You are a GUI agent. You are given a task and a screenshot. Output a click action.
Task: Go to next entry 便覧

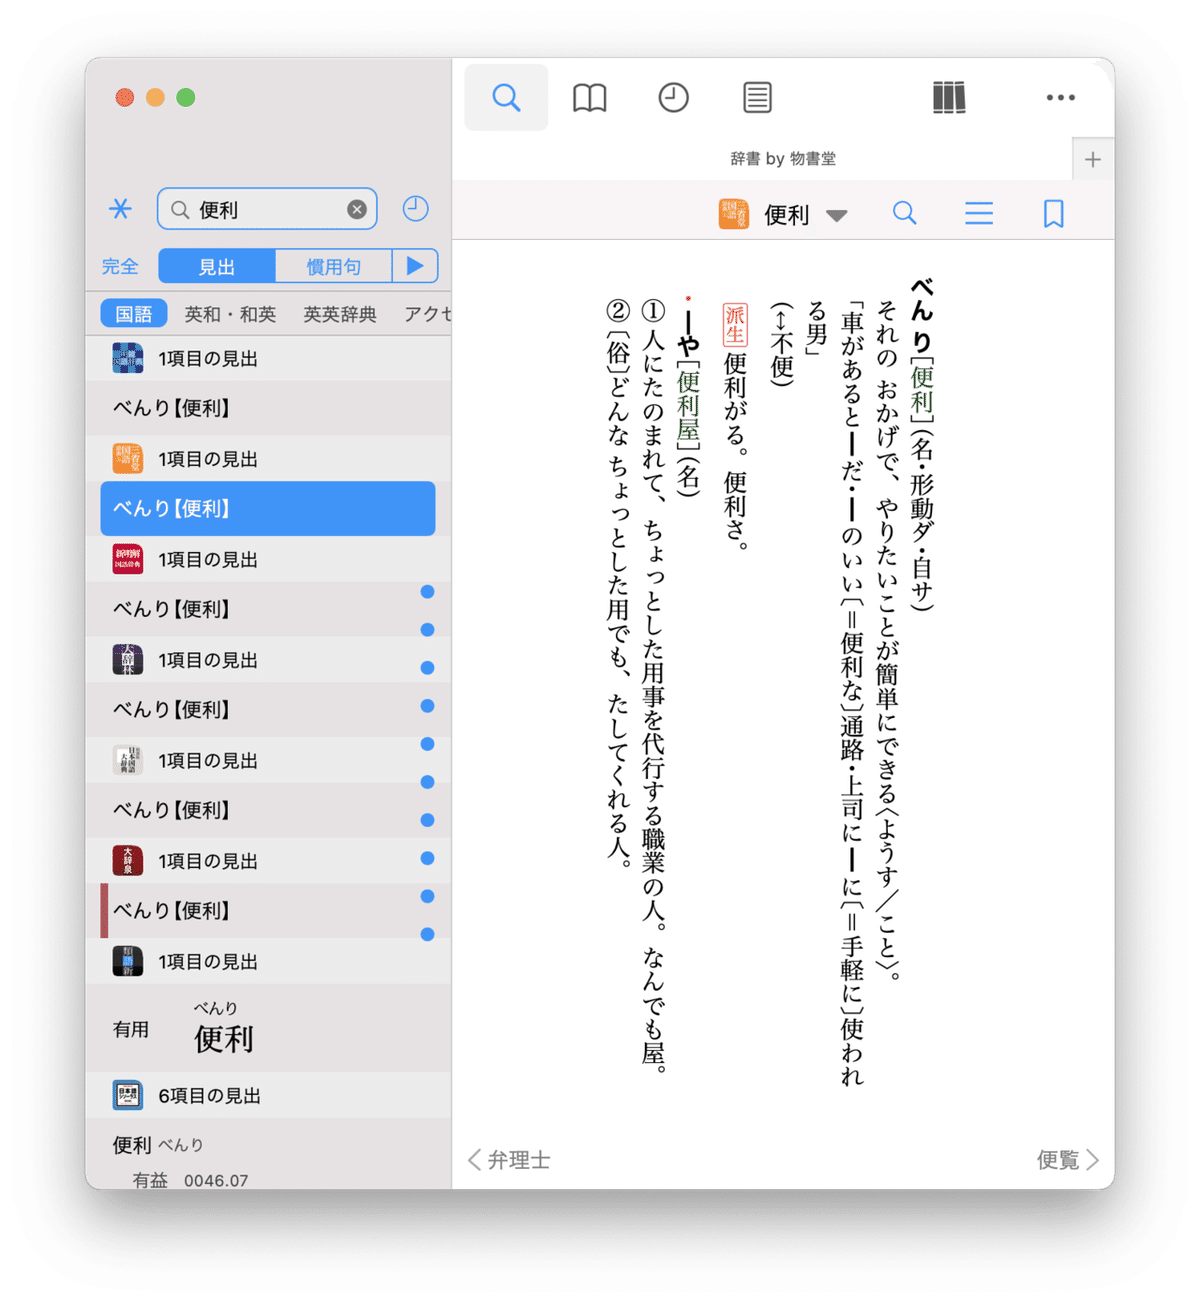1068,1160
